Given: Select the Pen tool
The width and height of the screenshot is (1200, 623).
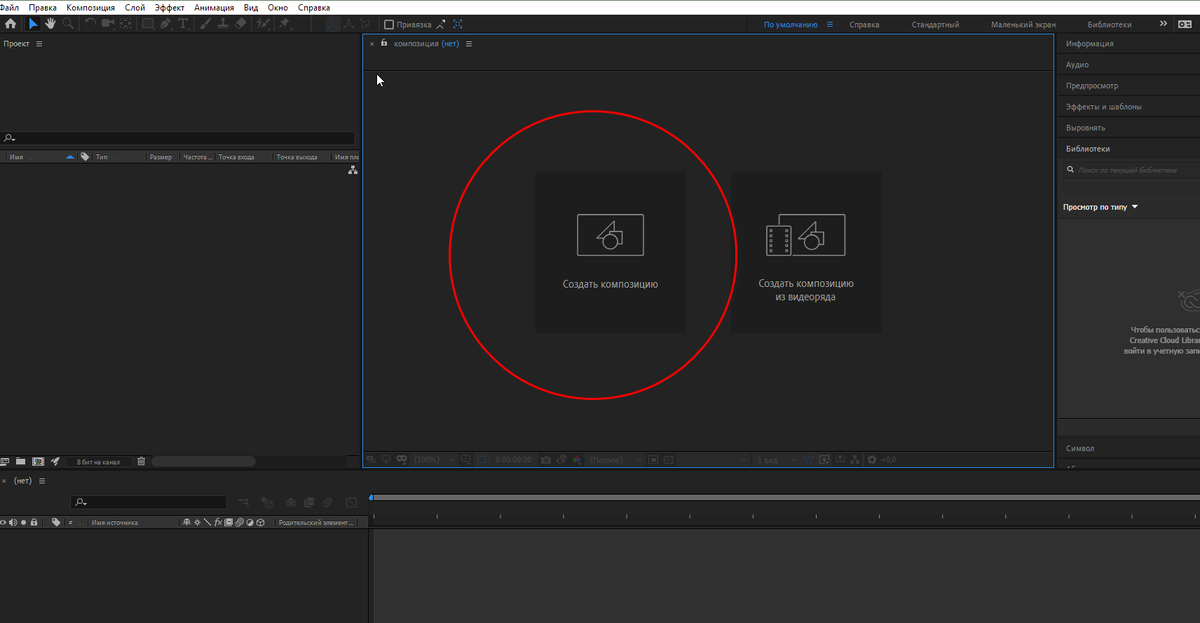Looking at the screenshot, I should (x=164, y=24).
